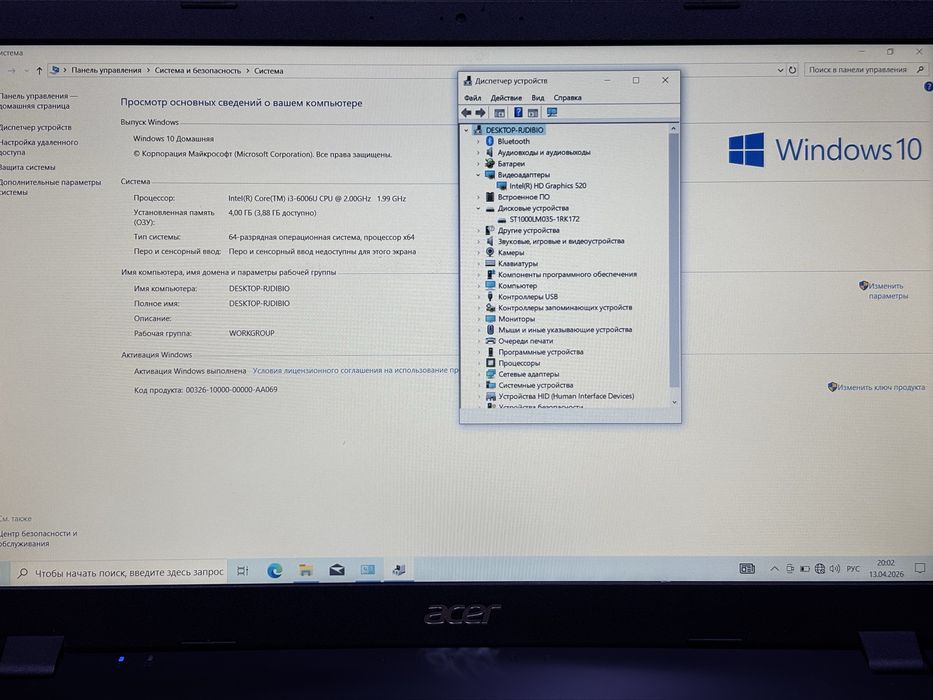The image size is (933, 700).
Task: Open Дополнительные параметры системы link
Action: 51,187
